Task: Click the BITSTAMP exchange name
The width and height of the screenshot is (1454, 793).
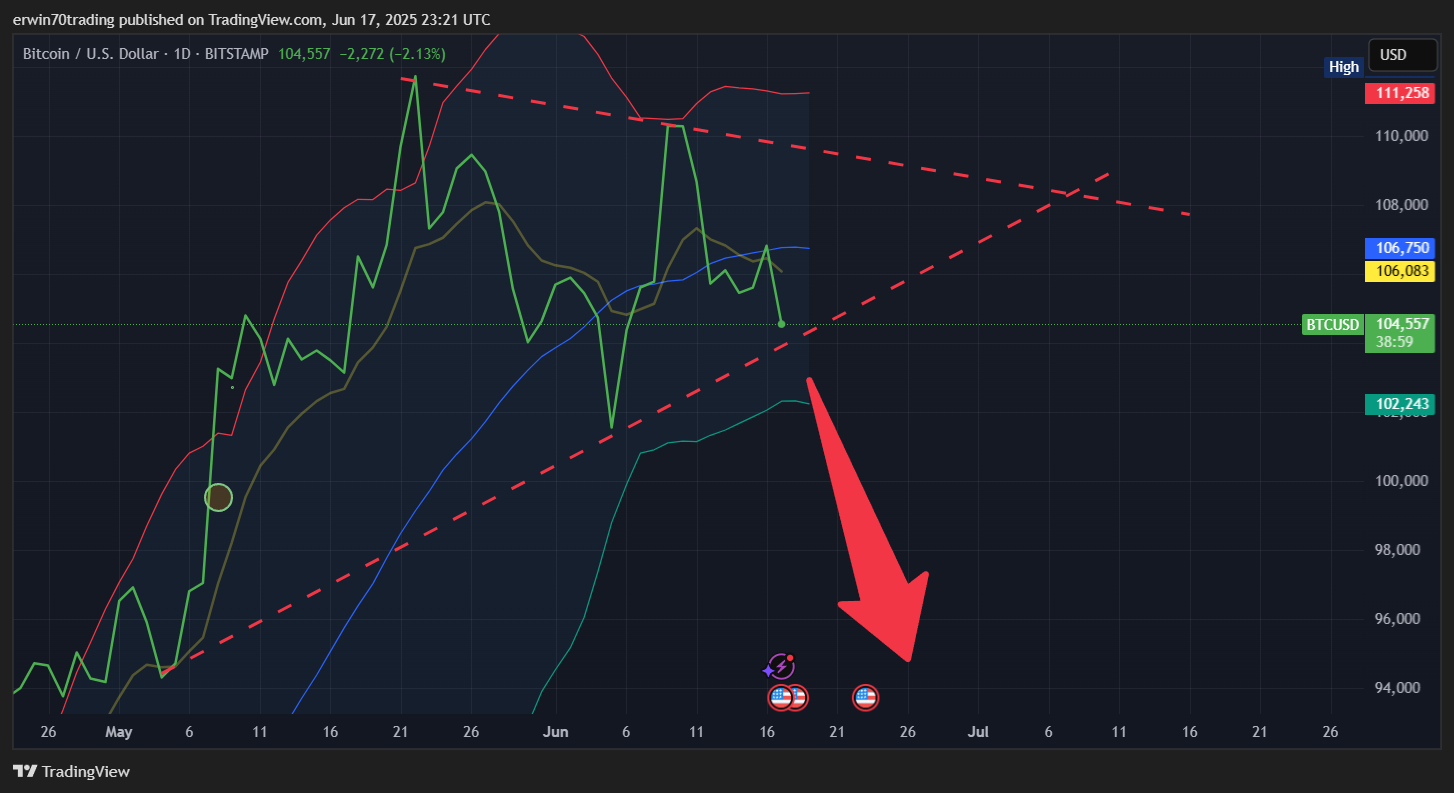Action: pyautogui.click(x=236, y=54)
